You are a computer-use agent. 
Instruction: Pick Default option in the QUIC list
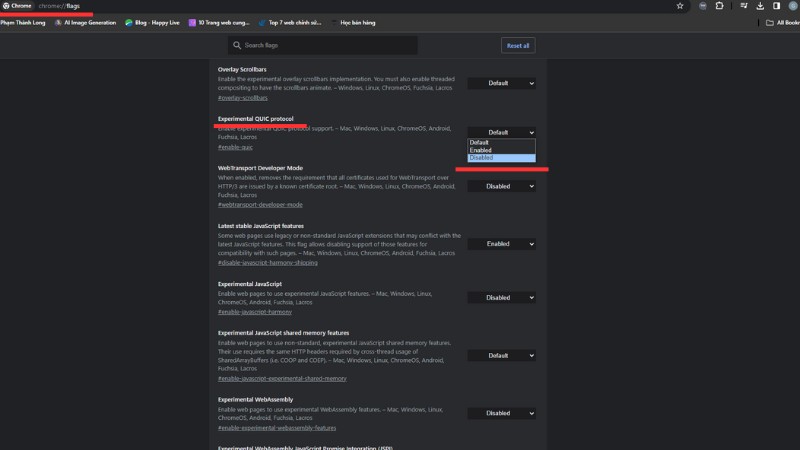pyautogui.click(x=502, y=142)
